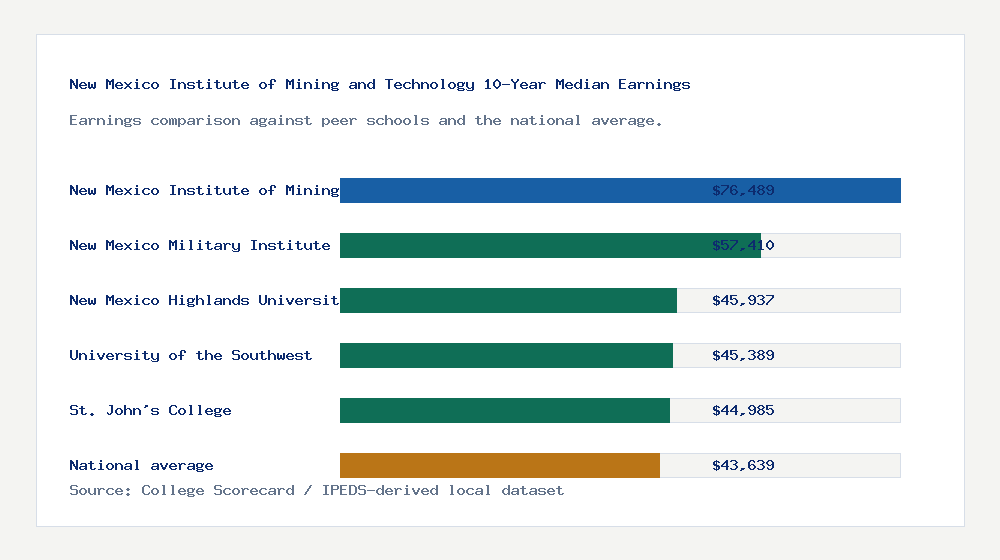Select the 'St. John's College' label
The image size is (1000, 560).
pos(150,410)
